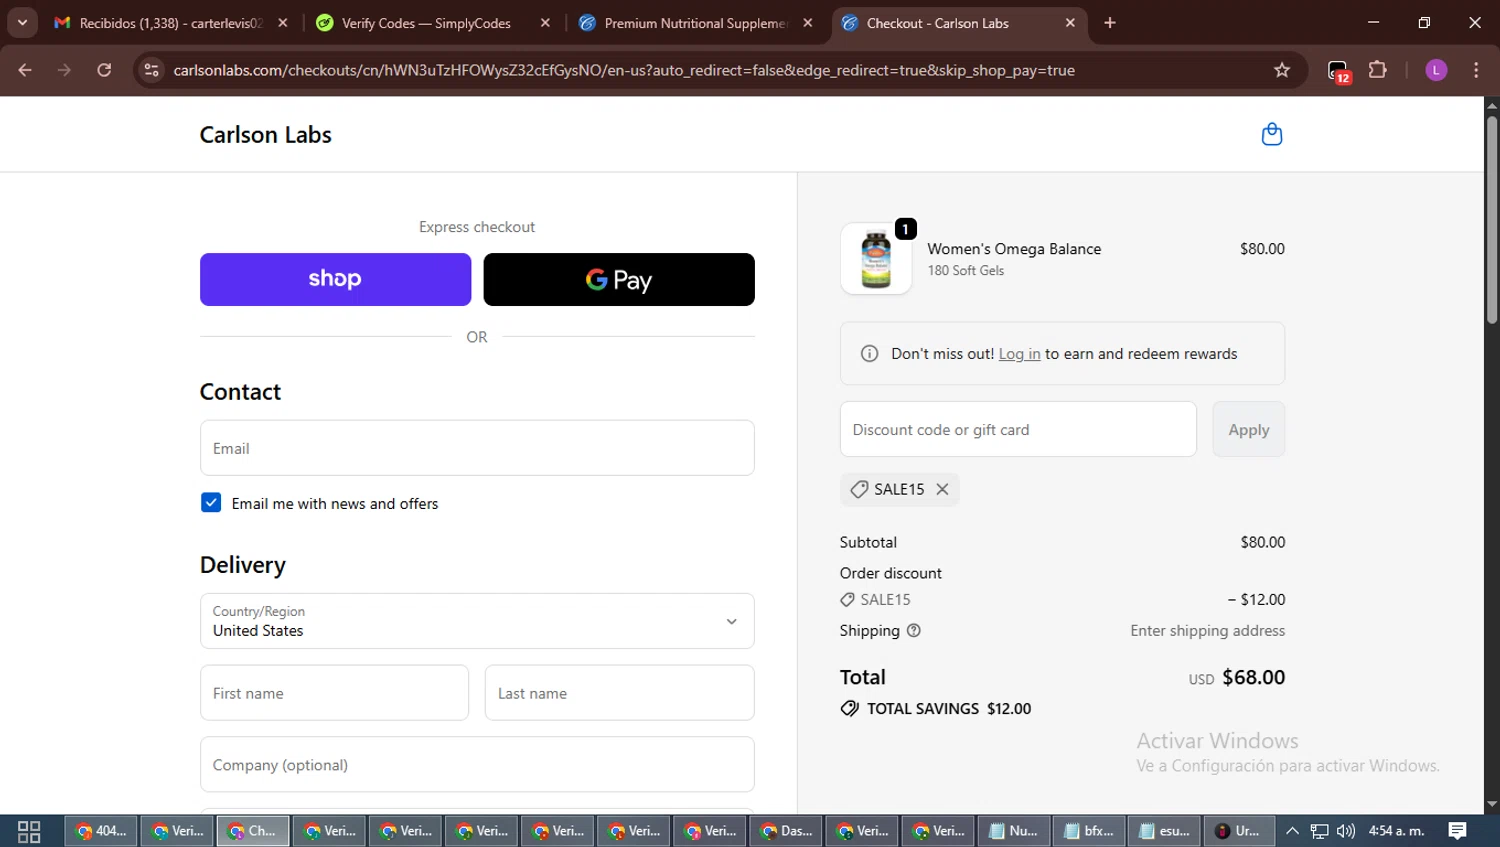The width and height of the screenshot is (1500, 847).
Task: Switch to the Verify Codes SimplyCodes tab
Action: pos(426,23)
